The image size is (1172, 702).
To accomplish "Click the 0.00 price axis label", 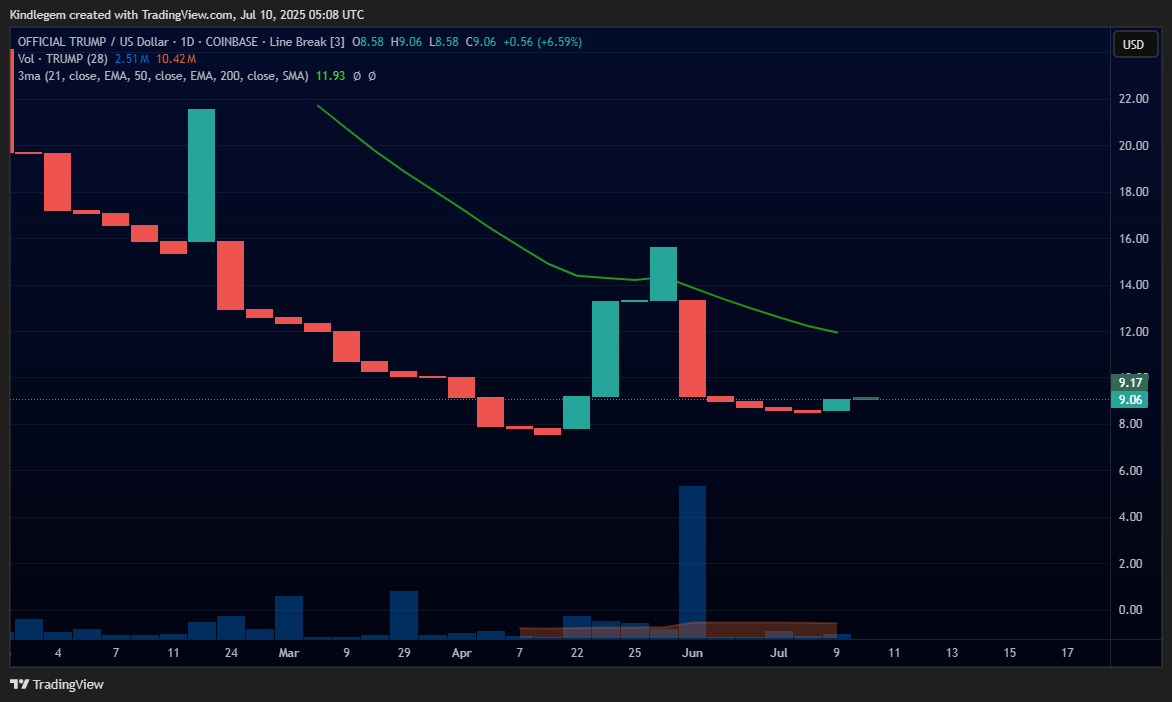I will coord(1130,609).
